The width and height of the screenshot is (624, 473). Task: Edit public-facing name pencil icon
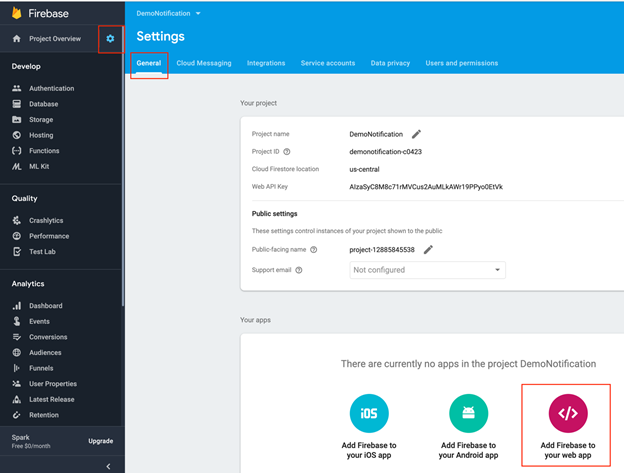coord(428,249)
